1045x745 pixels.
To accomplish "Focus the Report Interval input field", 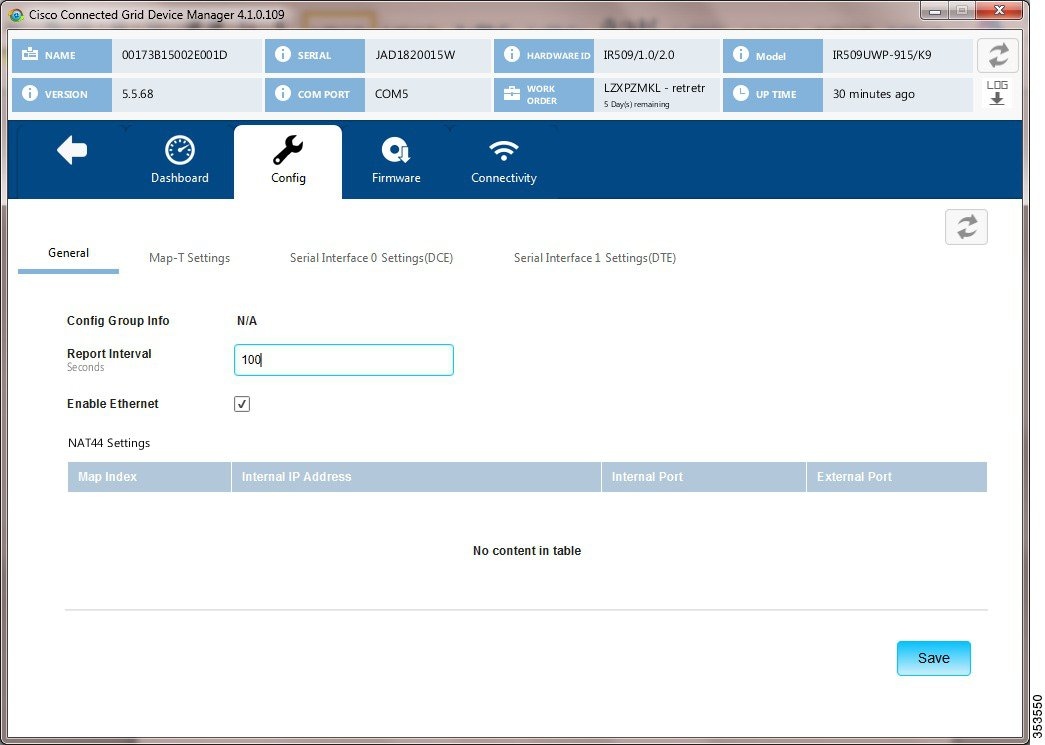I will (x=344, y=360).
